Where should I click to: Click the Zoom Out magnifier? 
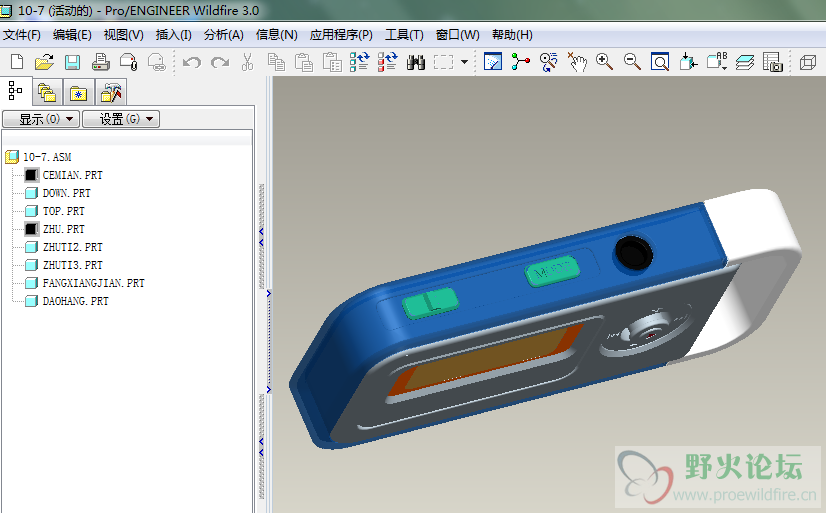click(632, 62)
